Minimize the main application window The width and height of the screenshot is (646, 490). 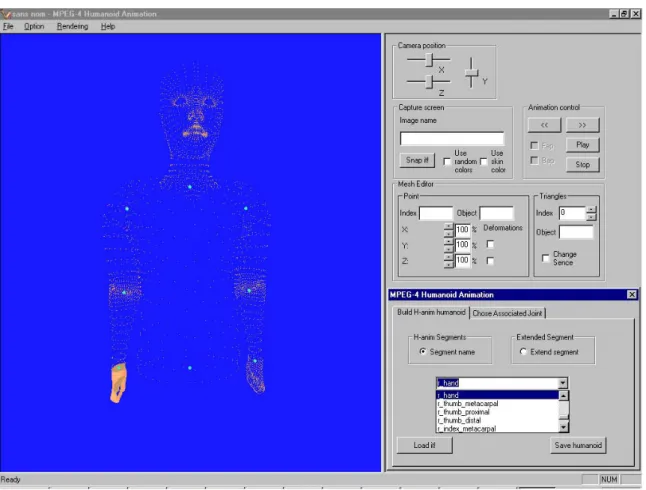pos(614,14)
